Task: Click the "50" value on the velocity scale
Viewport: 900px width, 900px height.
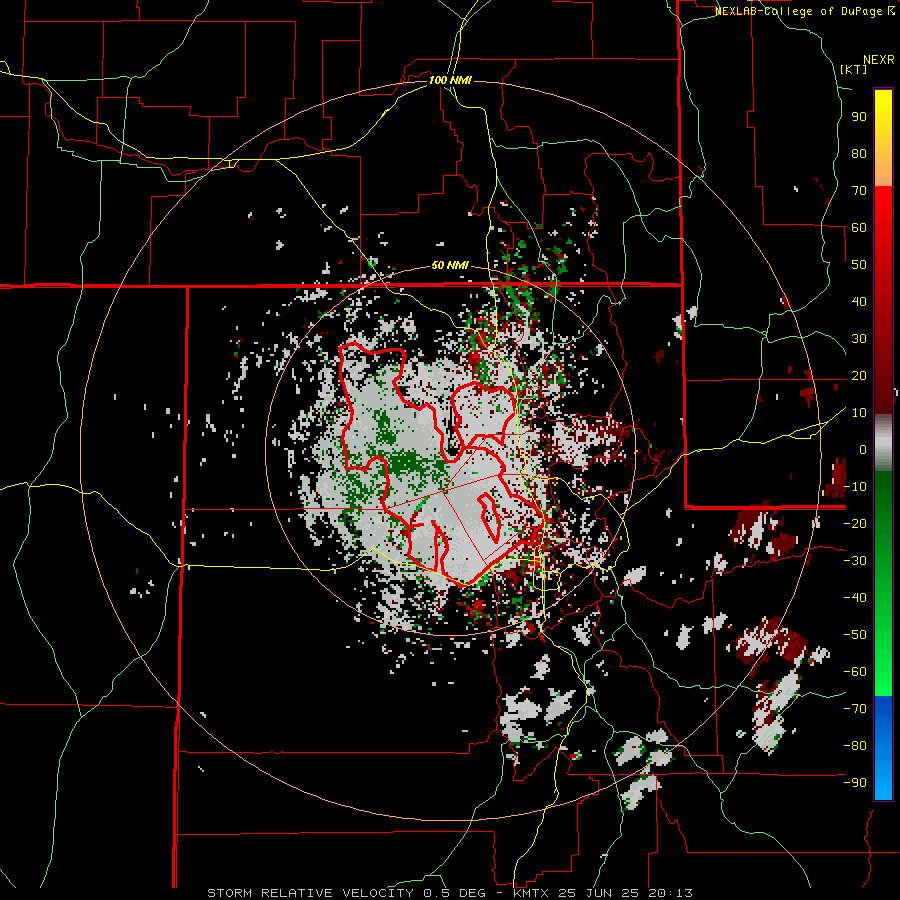Action: pos(859,265)
